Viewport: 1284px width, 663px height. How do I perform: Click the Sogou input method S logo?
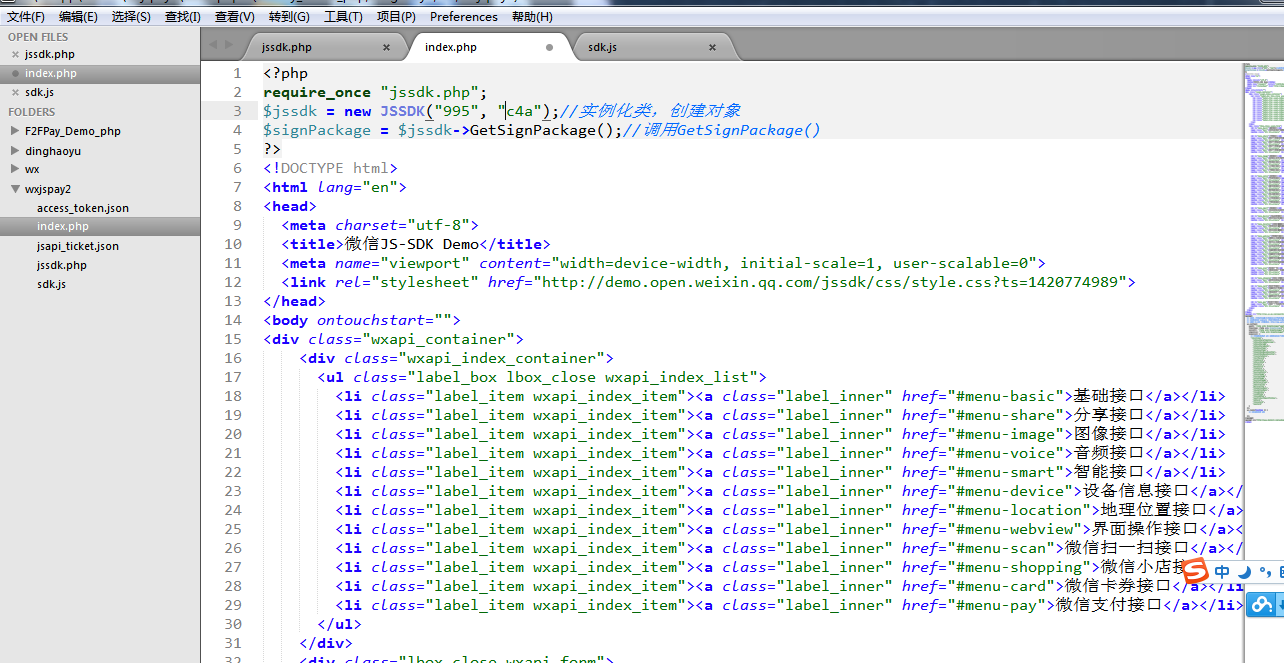pyautogui.click(x=1196, y=571)
